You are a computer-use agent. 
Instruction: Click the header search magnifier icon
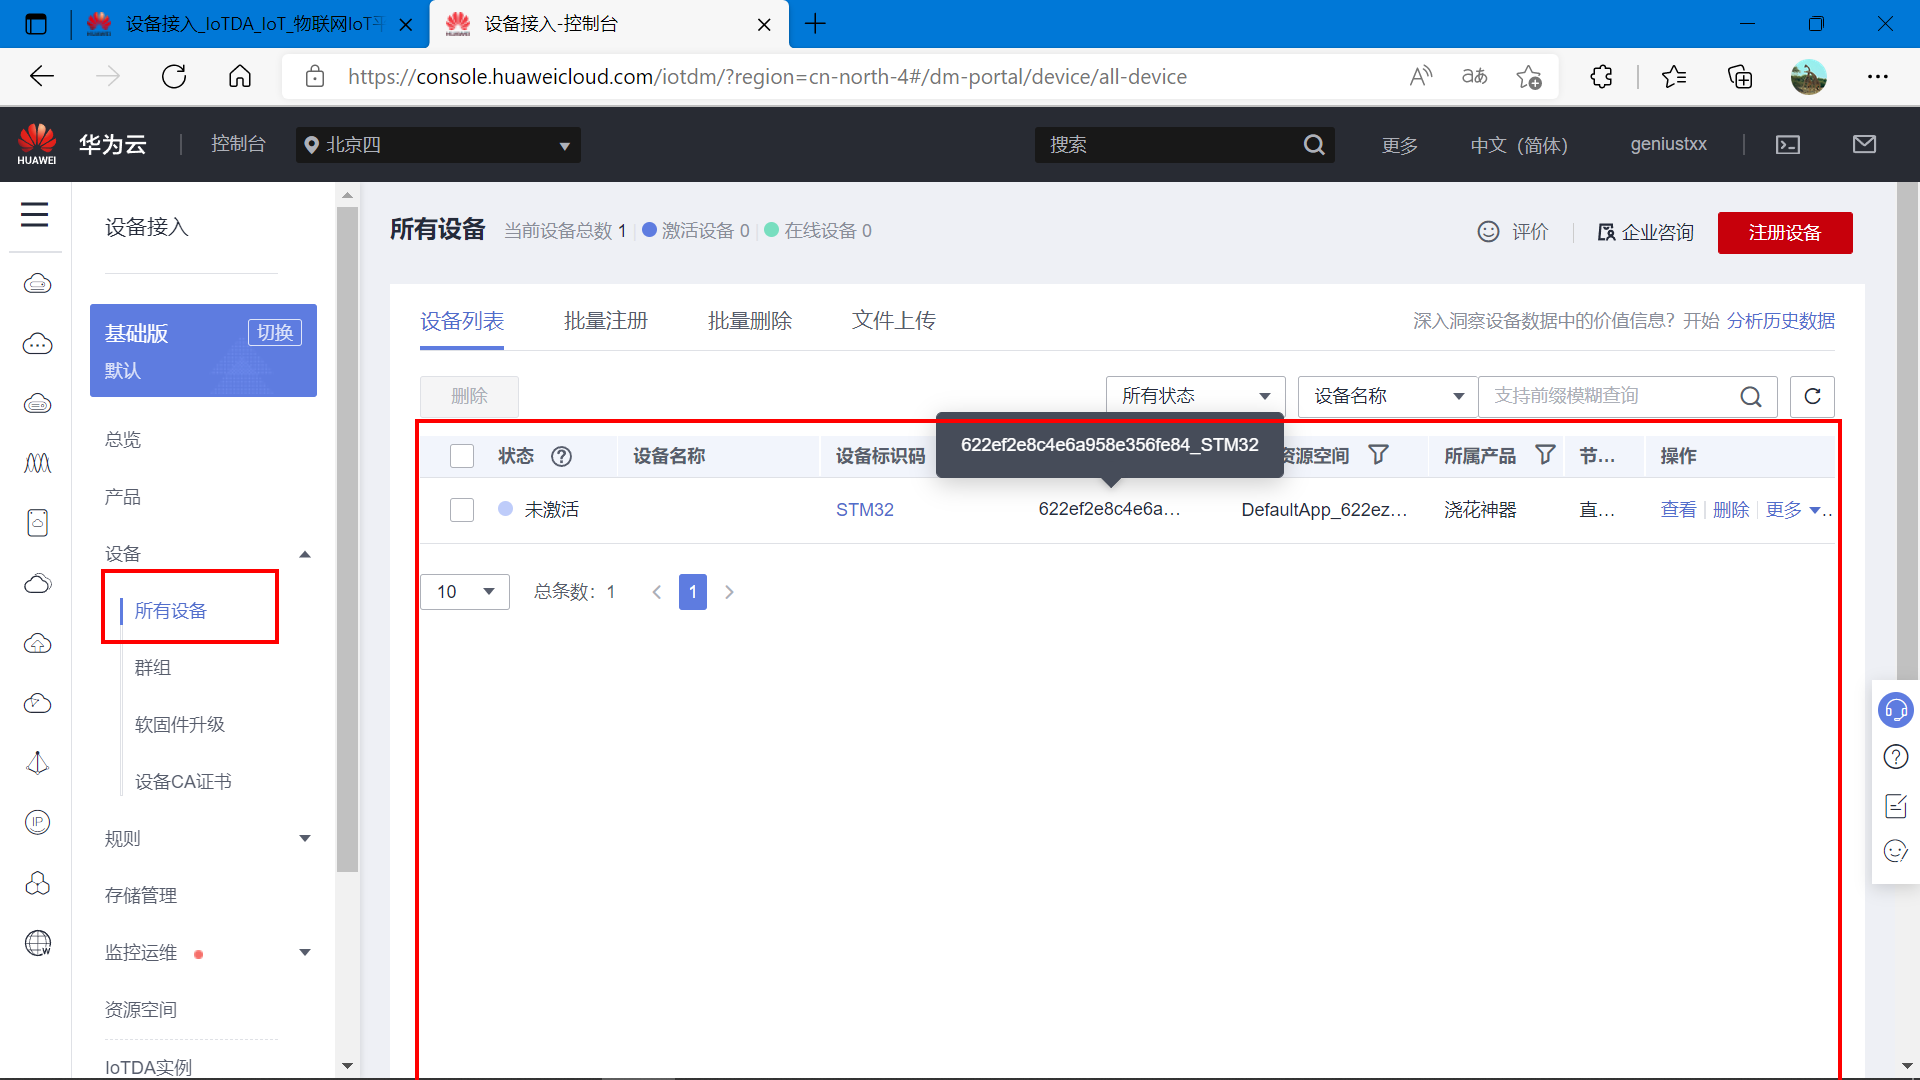click(1314, 145)
